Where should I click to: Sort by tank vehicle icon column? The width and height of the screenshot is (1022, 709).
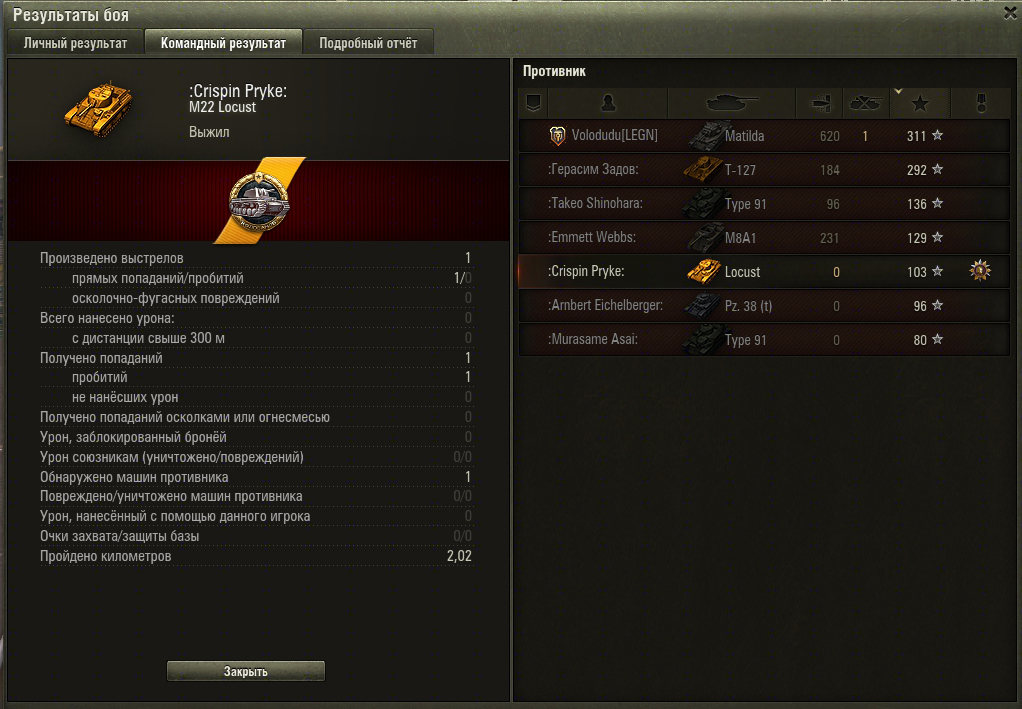(x=732, y=103)
